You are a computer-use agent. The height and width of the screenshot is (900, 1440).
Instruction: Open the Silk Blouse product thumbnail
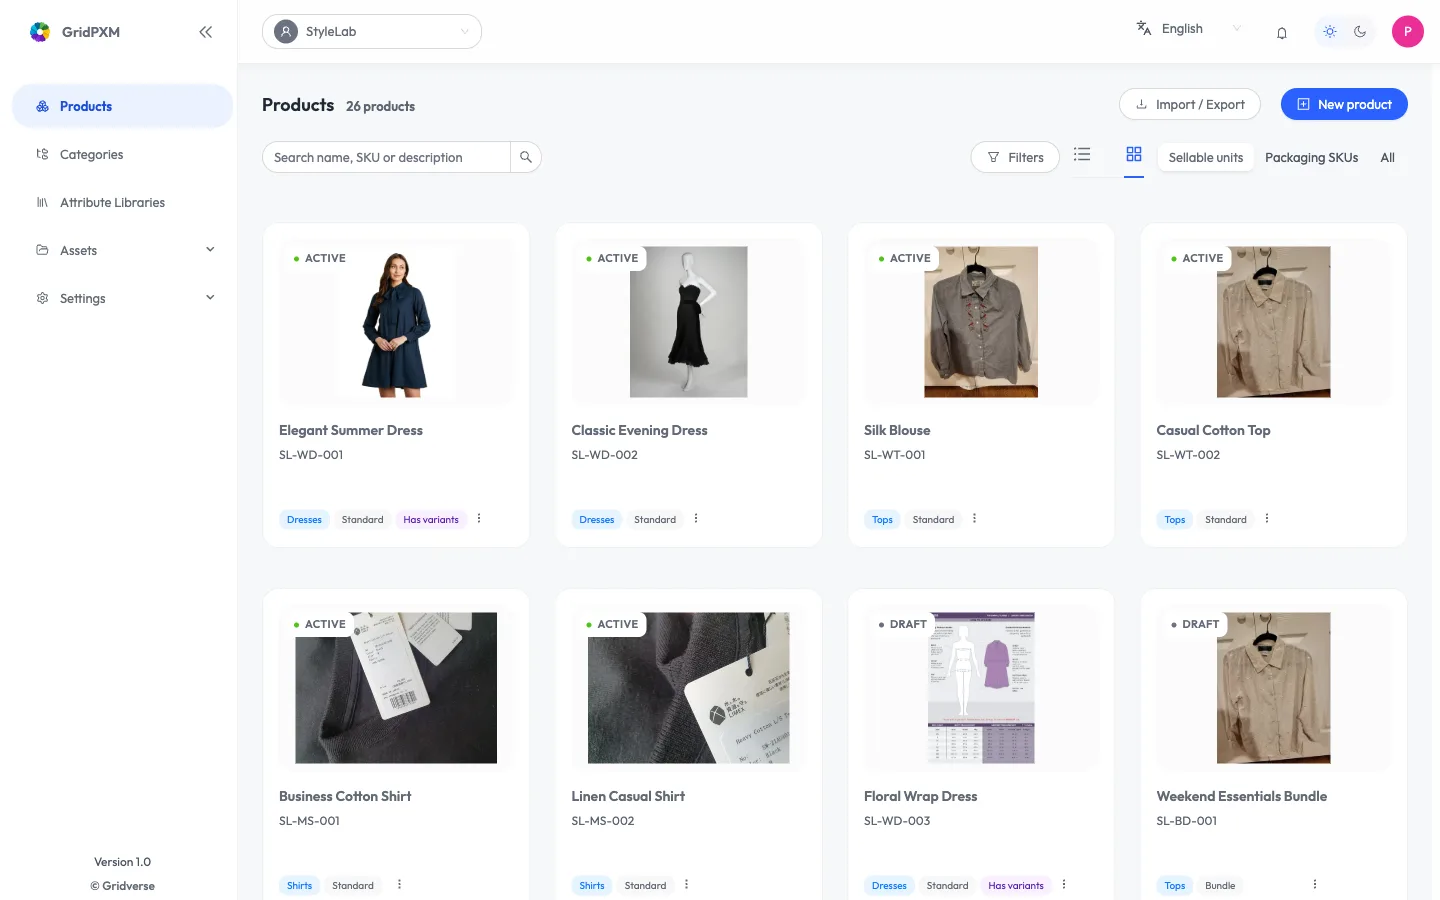pos(981,322)
